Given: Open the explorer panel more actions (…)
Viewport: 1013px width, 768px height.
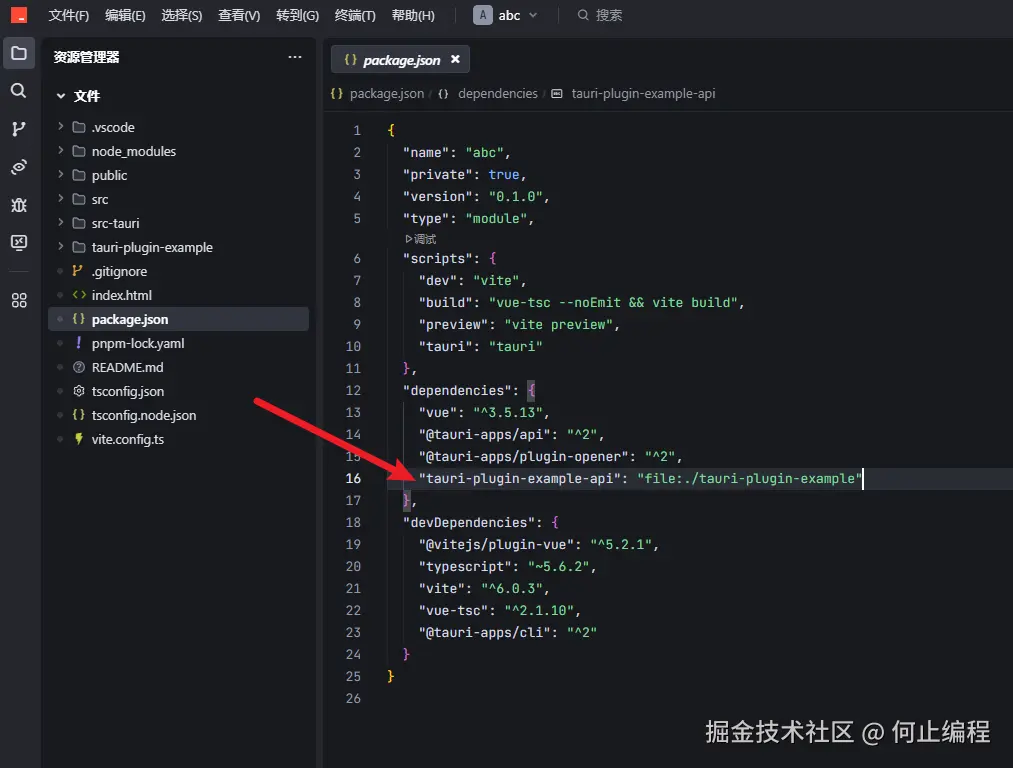Looking at the screenshot, I should (x=295, y=57).
